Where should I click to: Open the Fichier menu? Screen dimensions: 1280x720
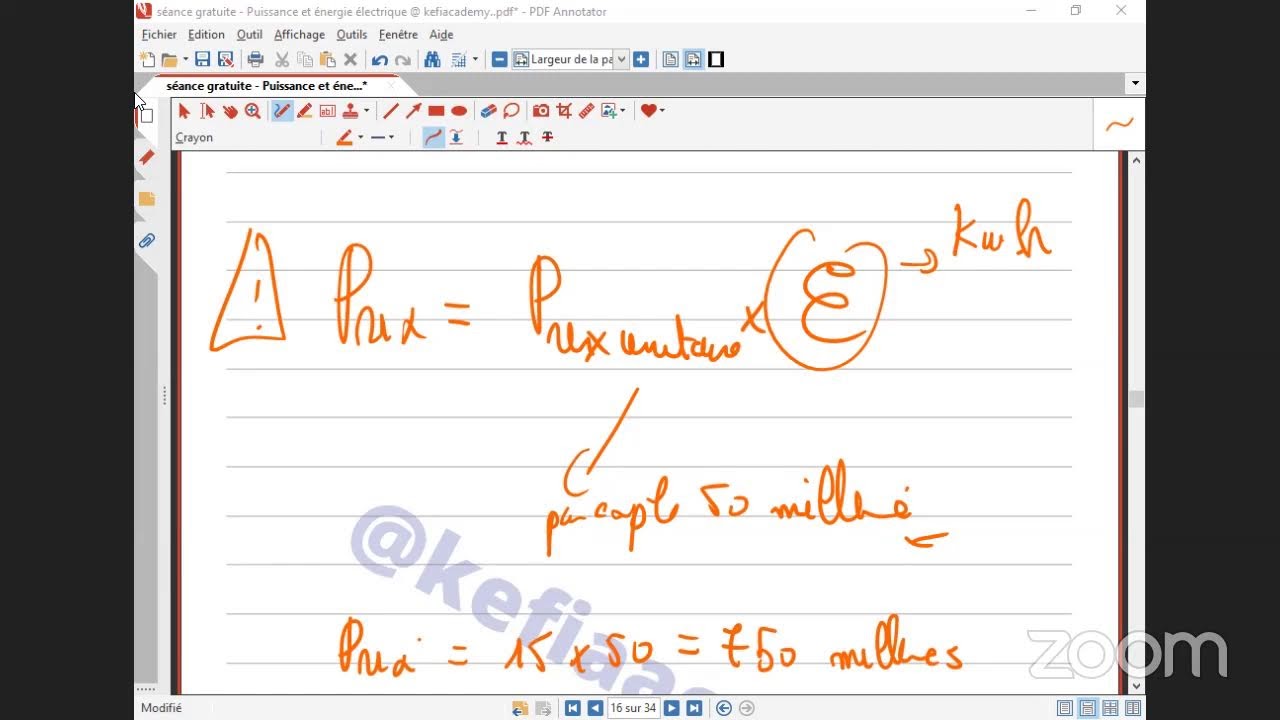point(159,35)
